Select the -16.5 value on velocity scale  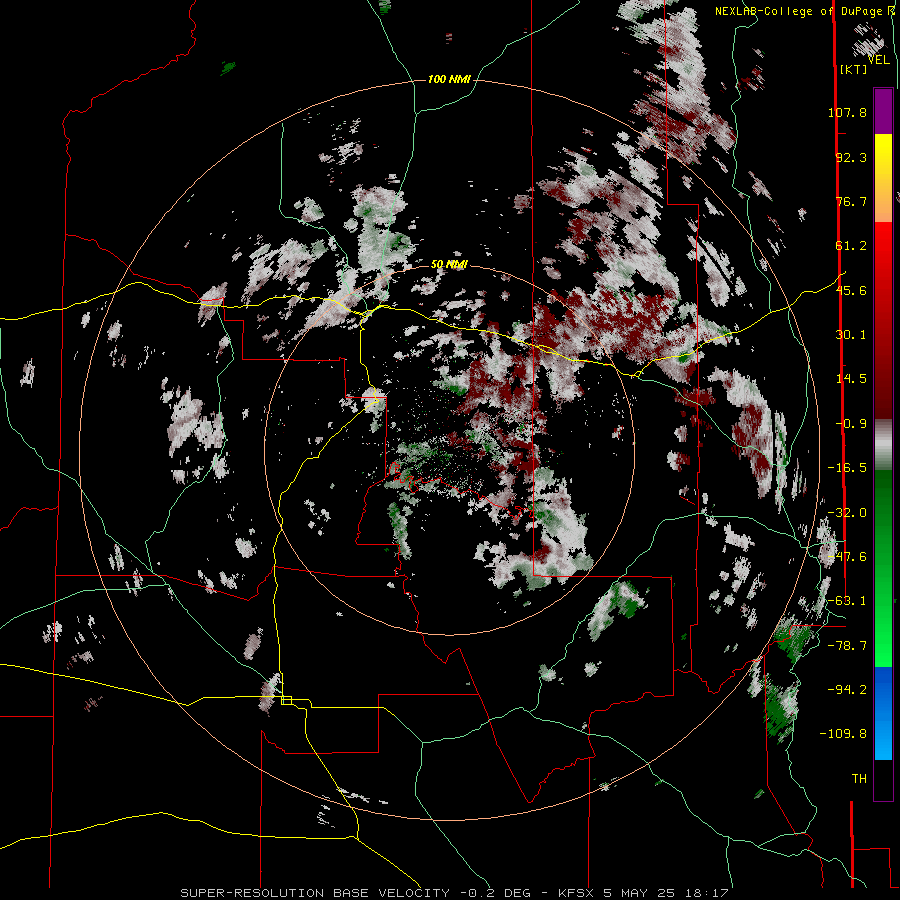pyautogui.click(x=847, y=467)
